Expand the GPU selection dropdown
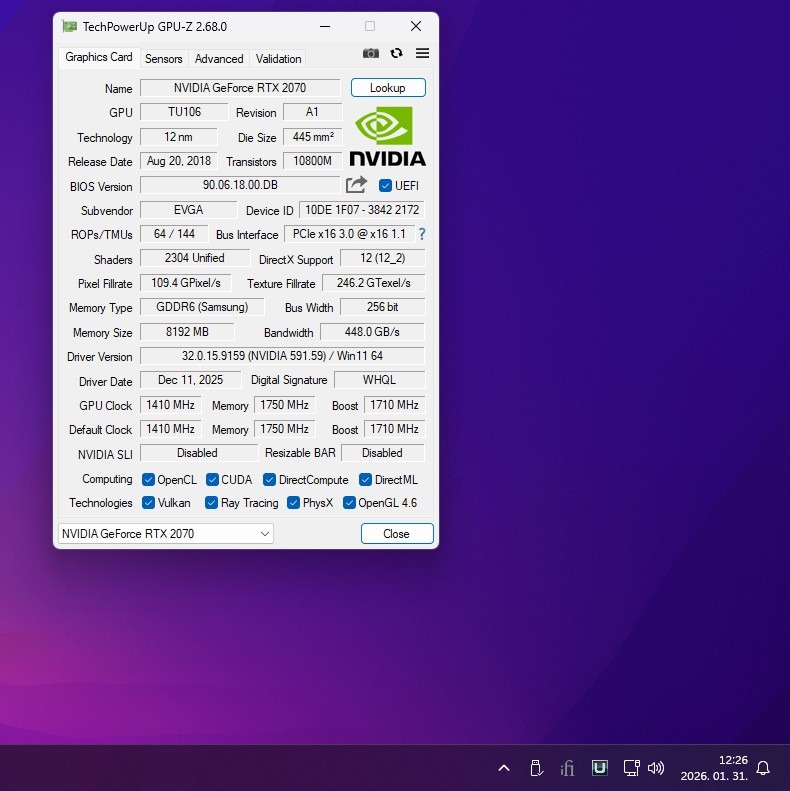Image resolution: width=790 pixels, height=791 pixels. point(166,534)
